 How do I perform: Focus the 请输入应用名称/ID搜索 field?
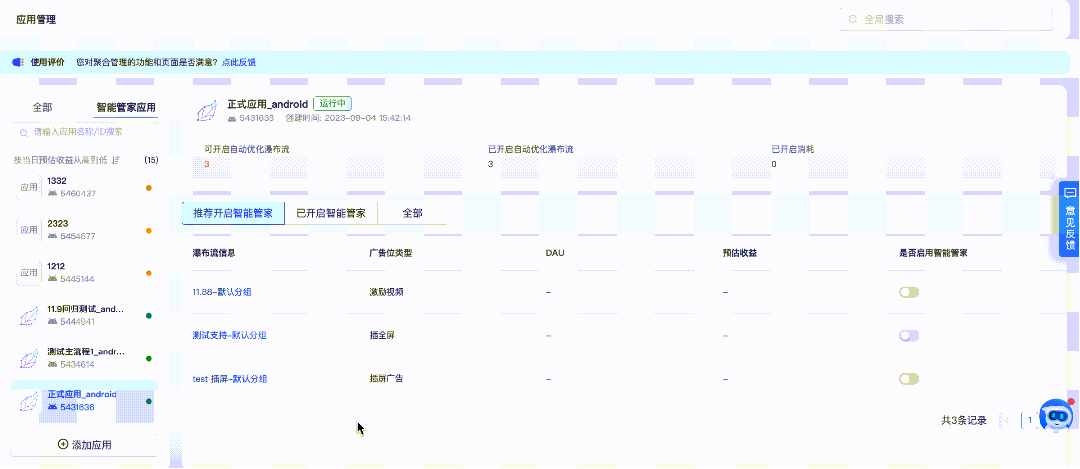tap(85, 132)
